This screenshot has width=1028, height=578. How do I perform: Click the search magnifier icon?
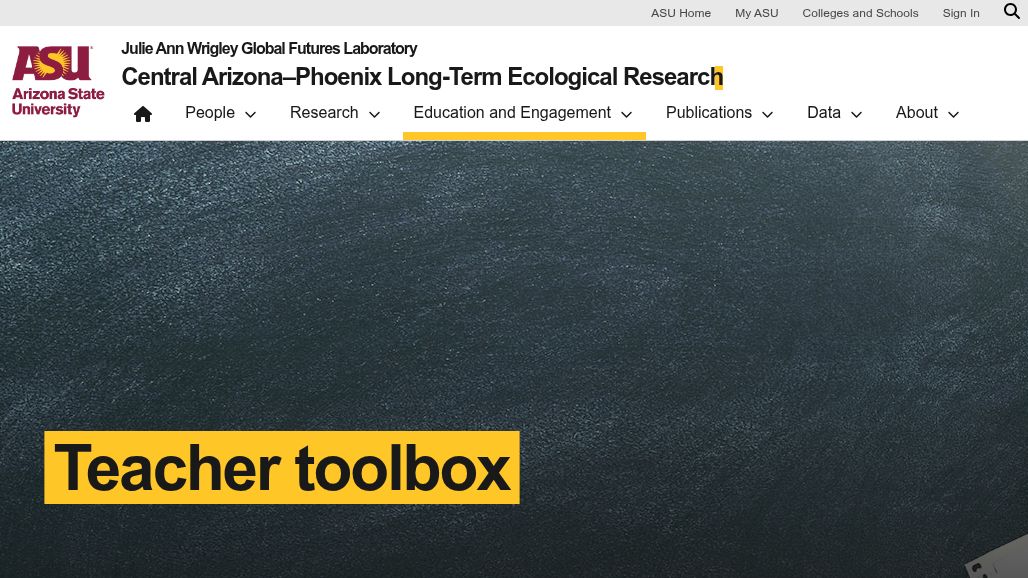1011,11
